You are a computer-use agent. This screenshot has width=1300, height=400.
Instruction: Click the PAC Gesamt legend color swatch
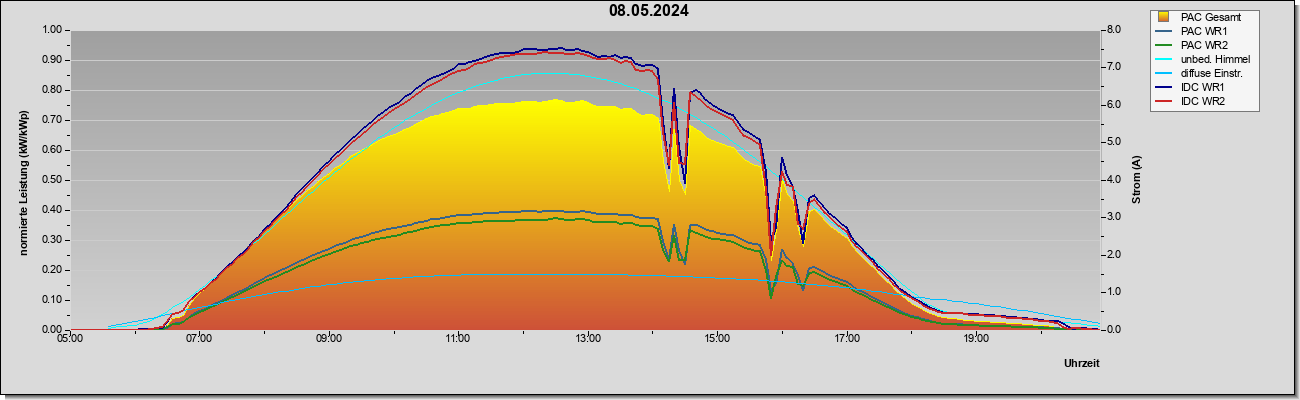pos(1165,17)
